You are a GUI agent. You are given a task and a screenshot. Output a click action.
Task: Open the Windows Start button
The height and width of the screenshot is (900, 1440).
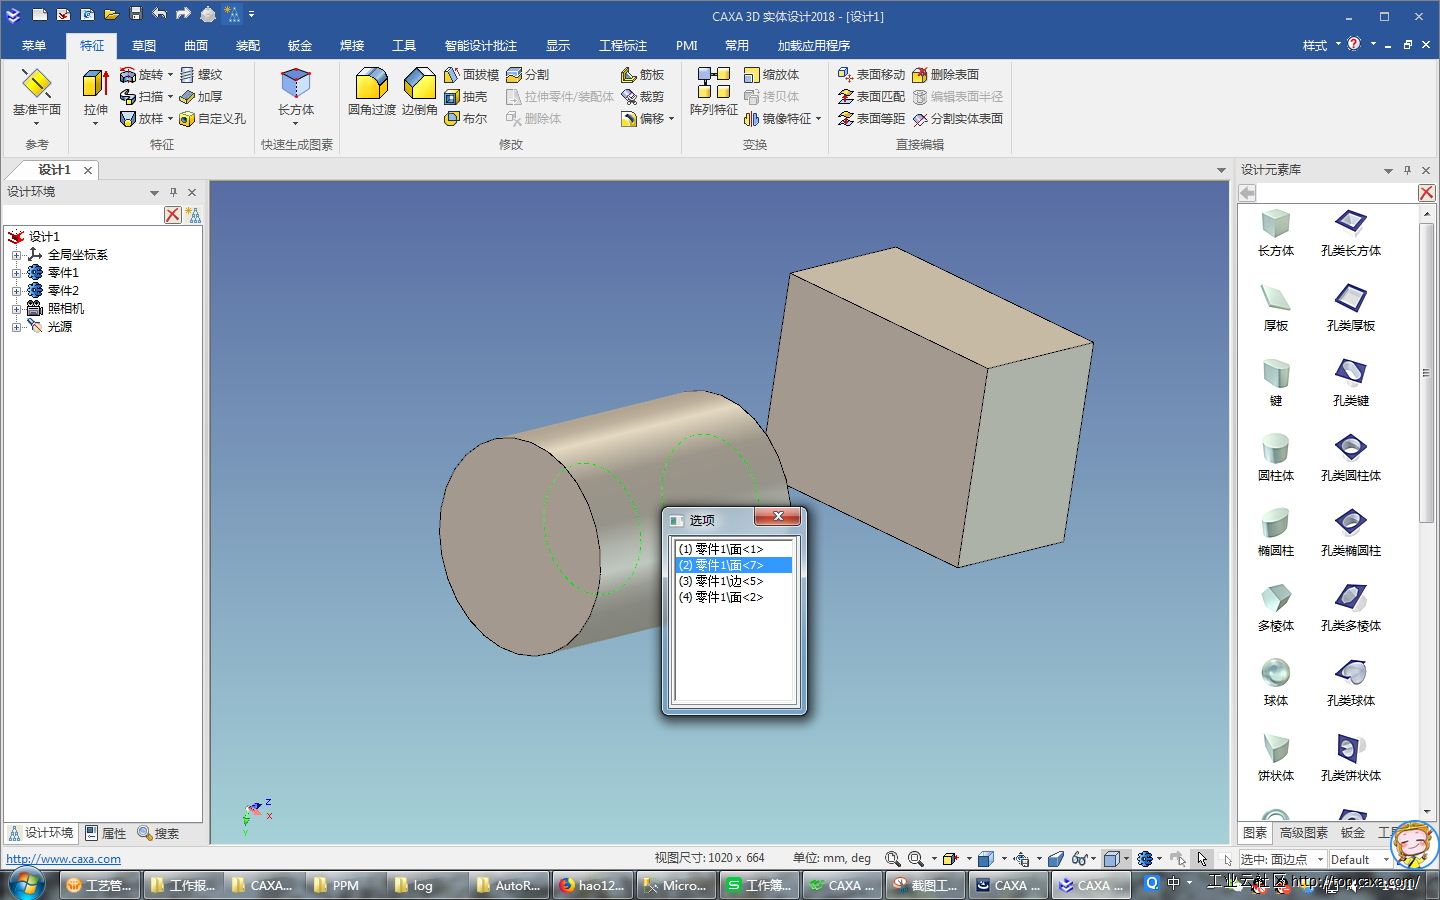[26, 885]
